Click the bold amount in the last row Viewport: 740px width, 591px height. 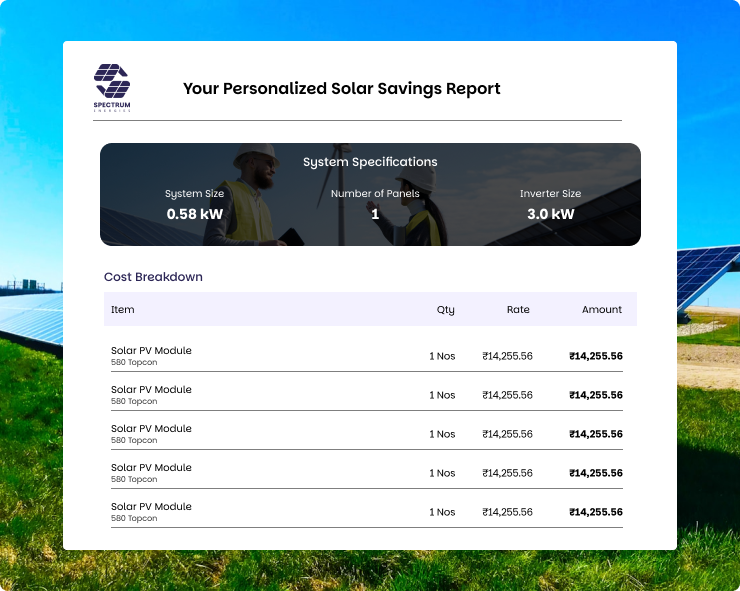click(x=595, y=512)
